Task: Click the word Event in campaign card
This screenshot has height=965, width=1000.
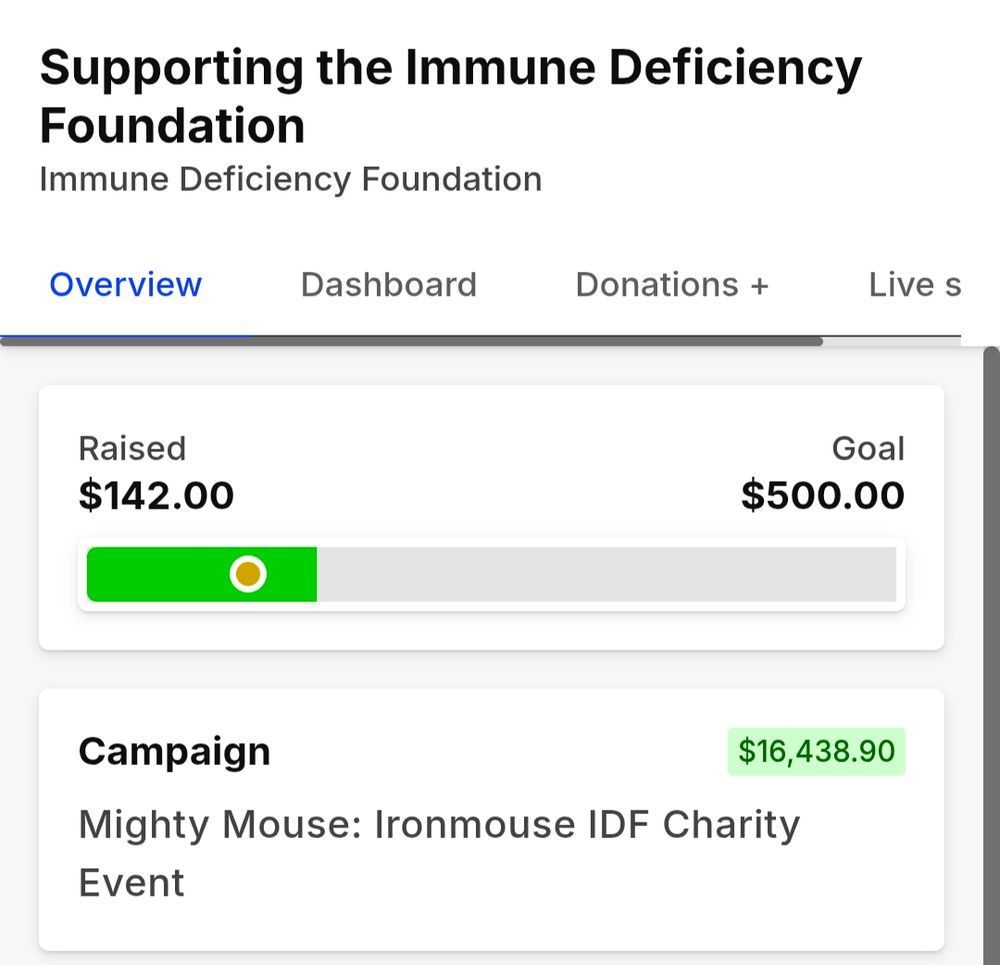Action: [x=131, y=883]
